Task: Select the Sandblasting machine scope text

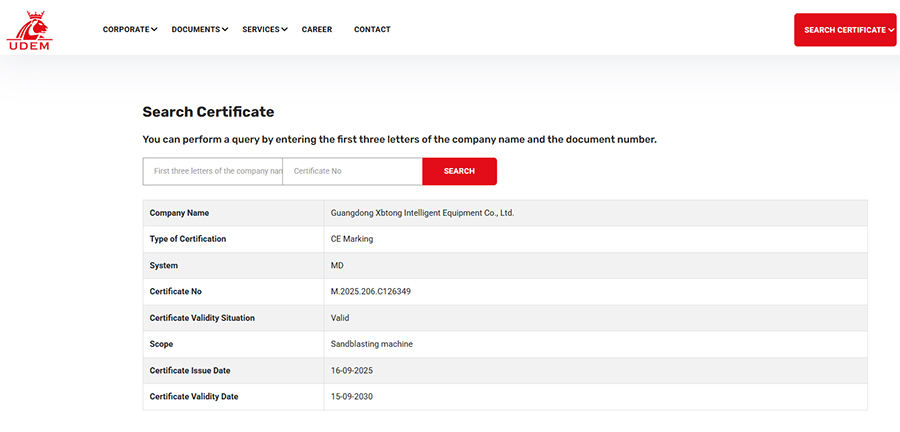Action: tap(371, 344)
